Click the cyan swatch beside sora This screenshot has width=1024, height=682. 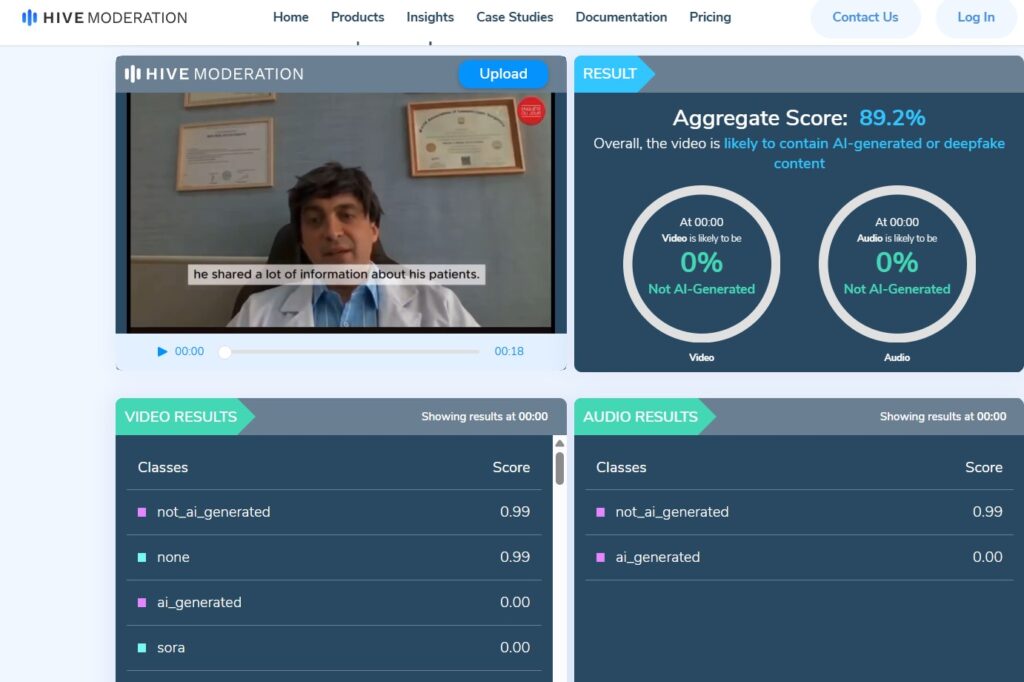[x=142, y=648]
